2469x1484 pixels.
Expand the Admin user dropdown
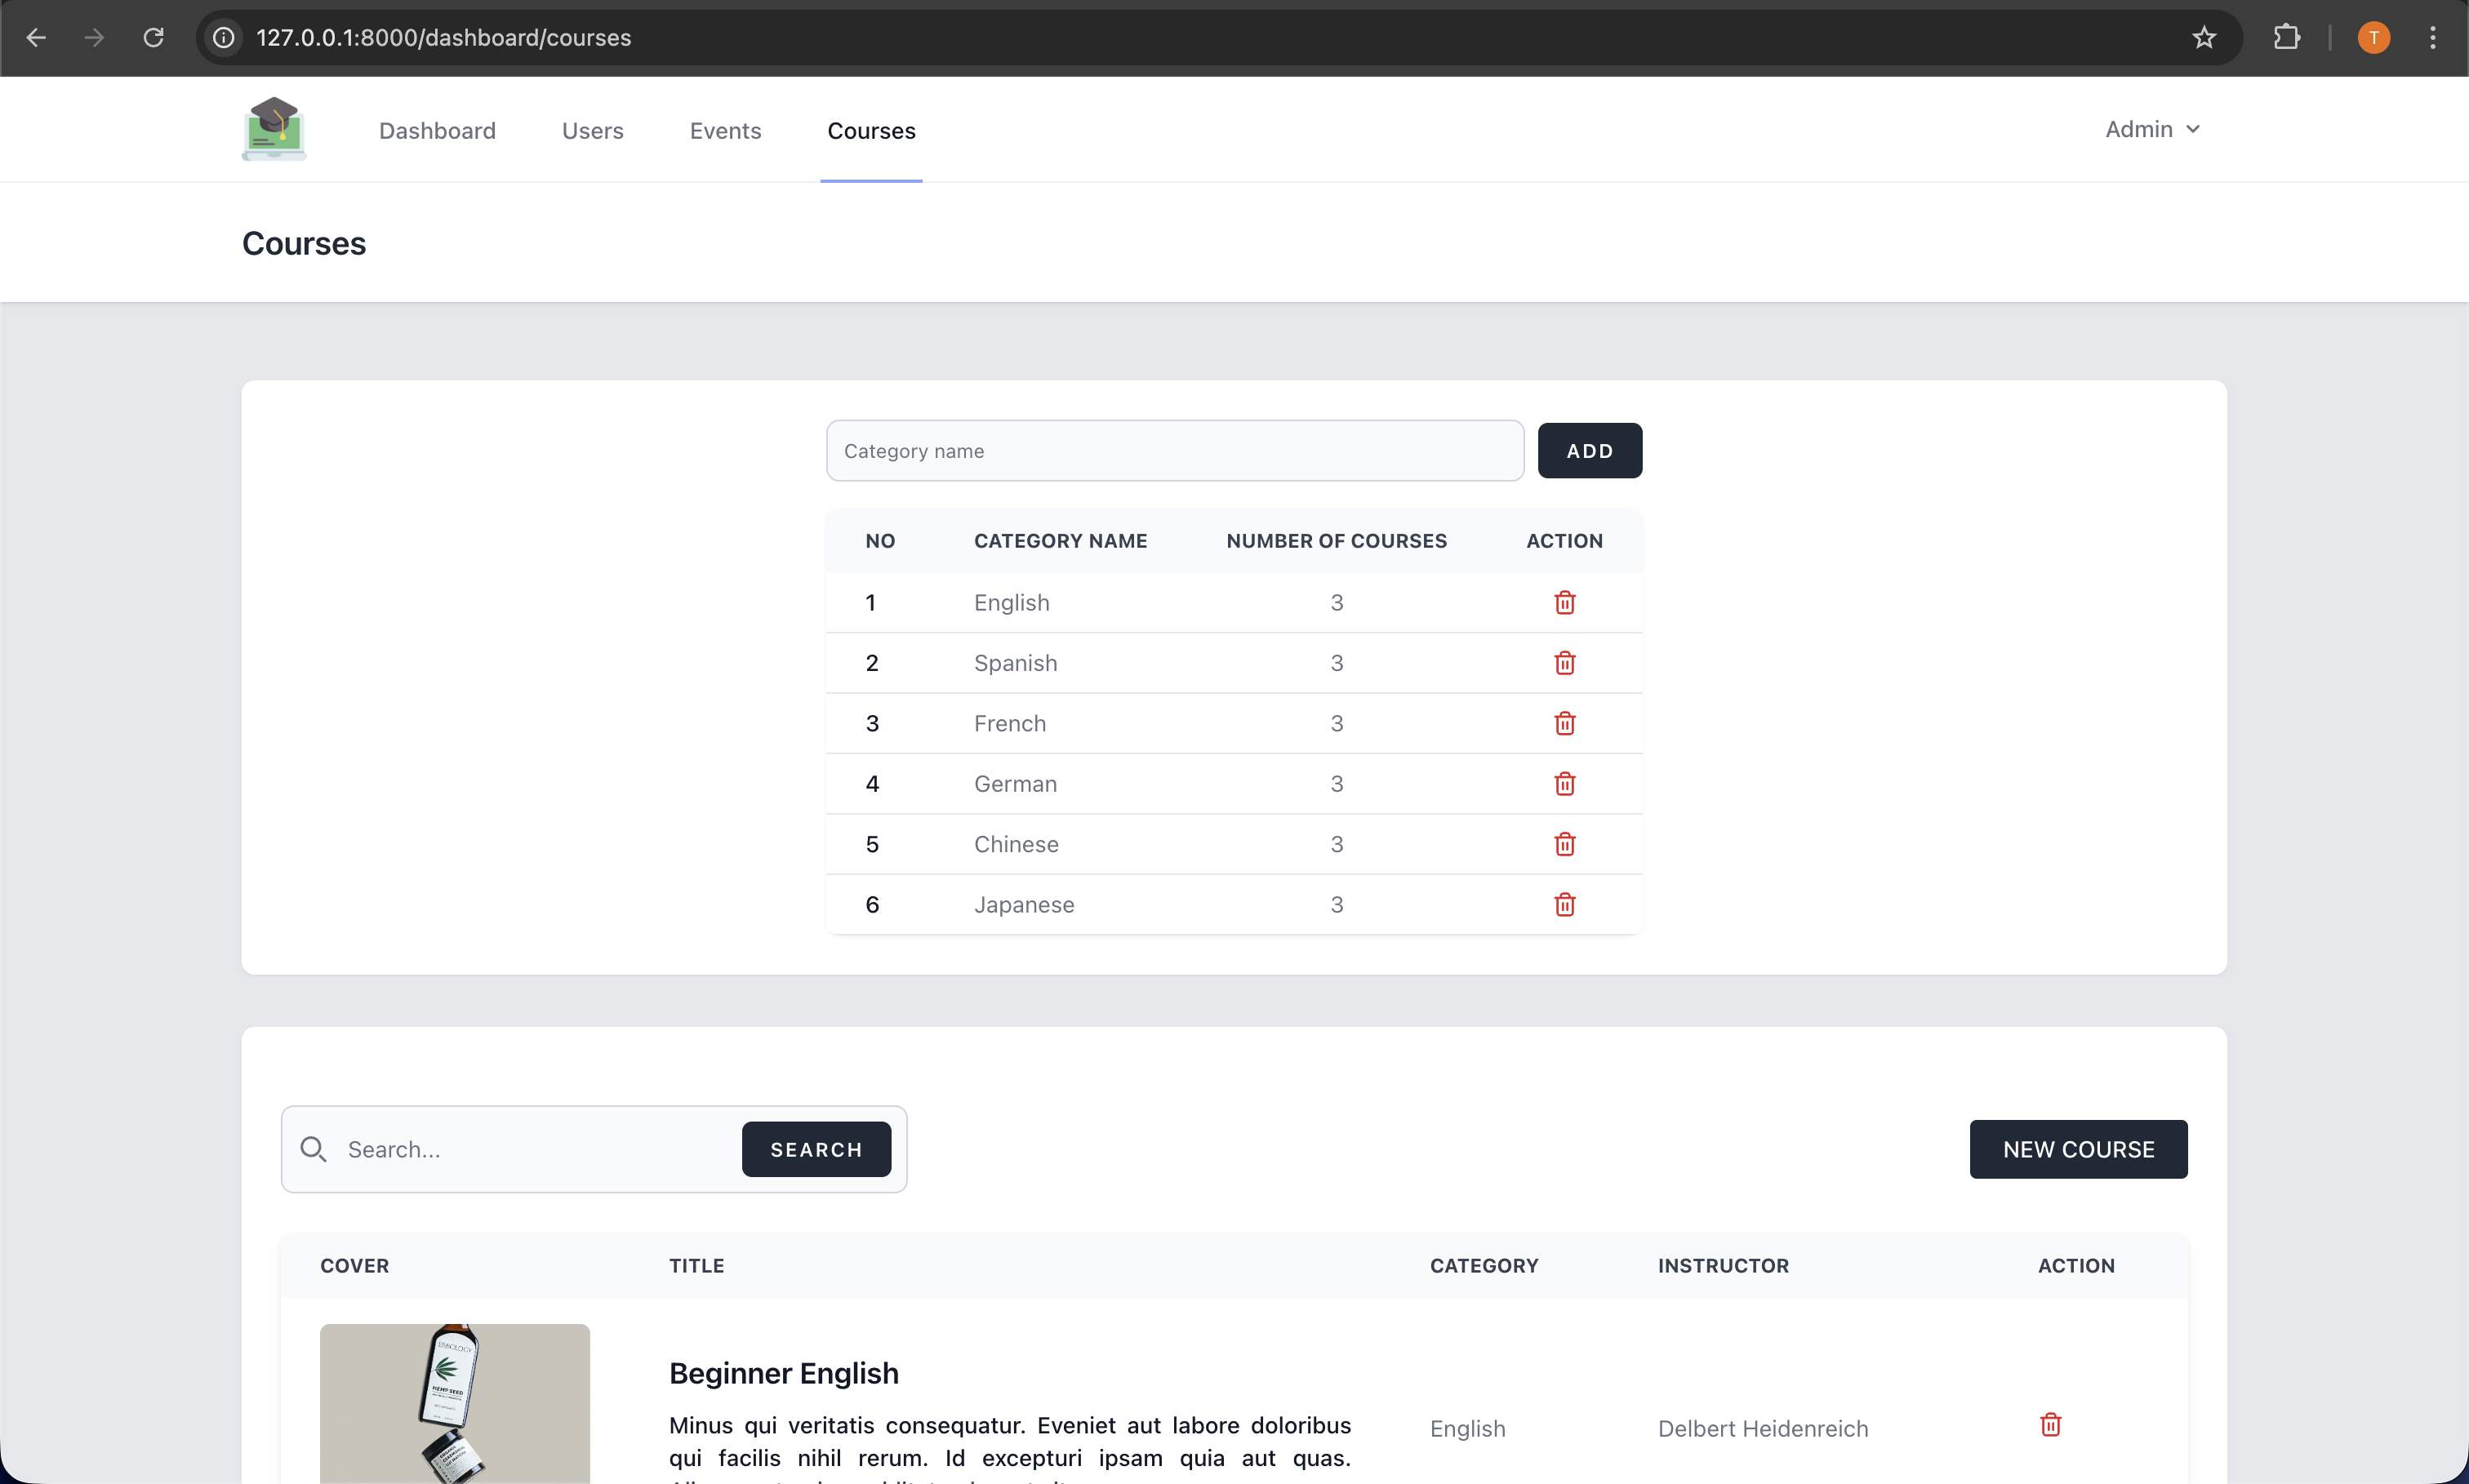[2152, 129]
